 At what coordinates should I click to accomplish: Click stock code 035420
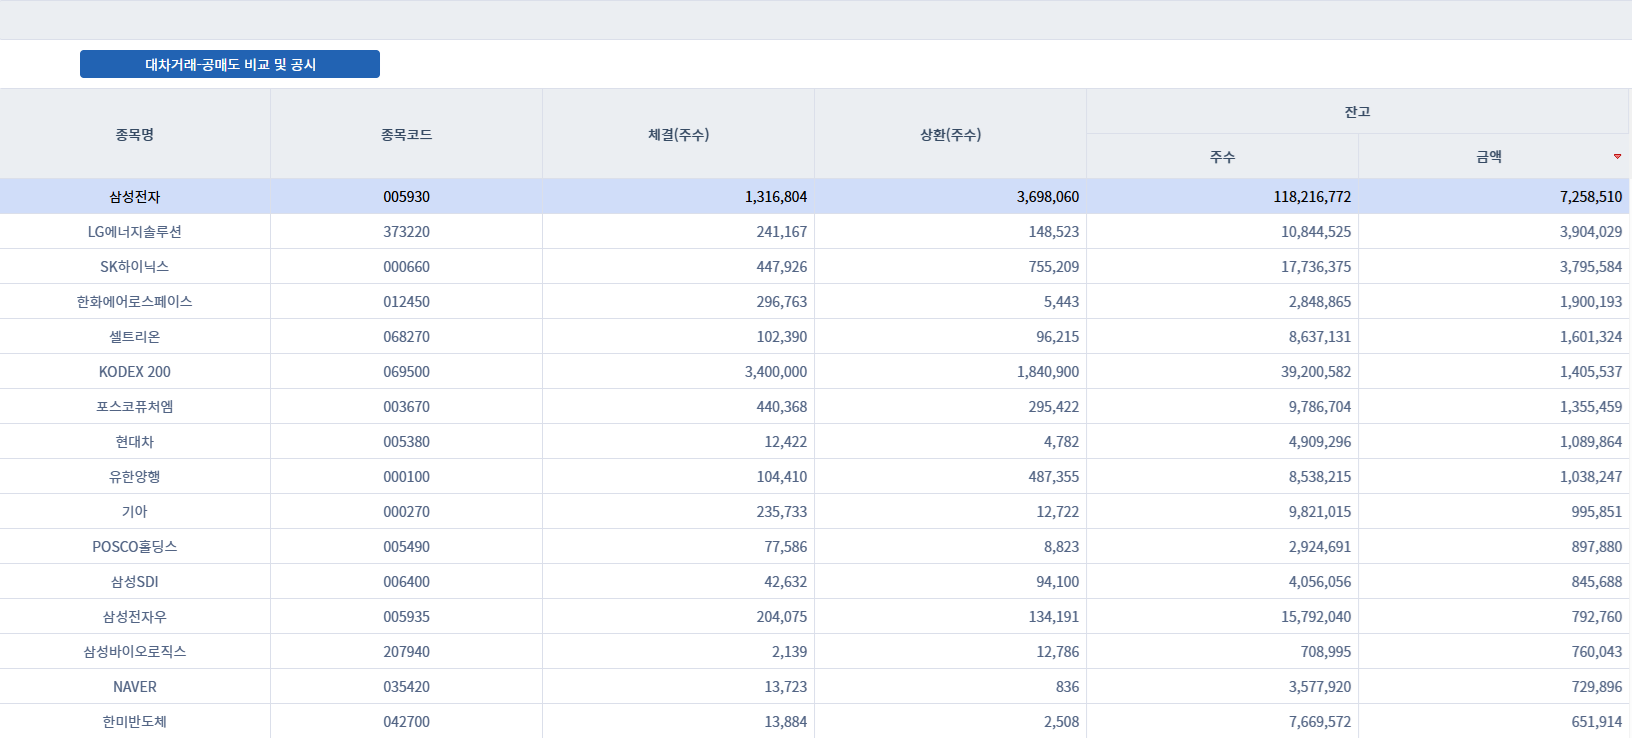[x=406, y=687]
